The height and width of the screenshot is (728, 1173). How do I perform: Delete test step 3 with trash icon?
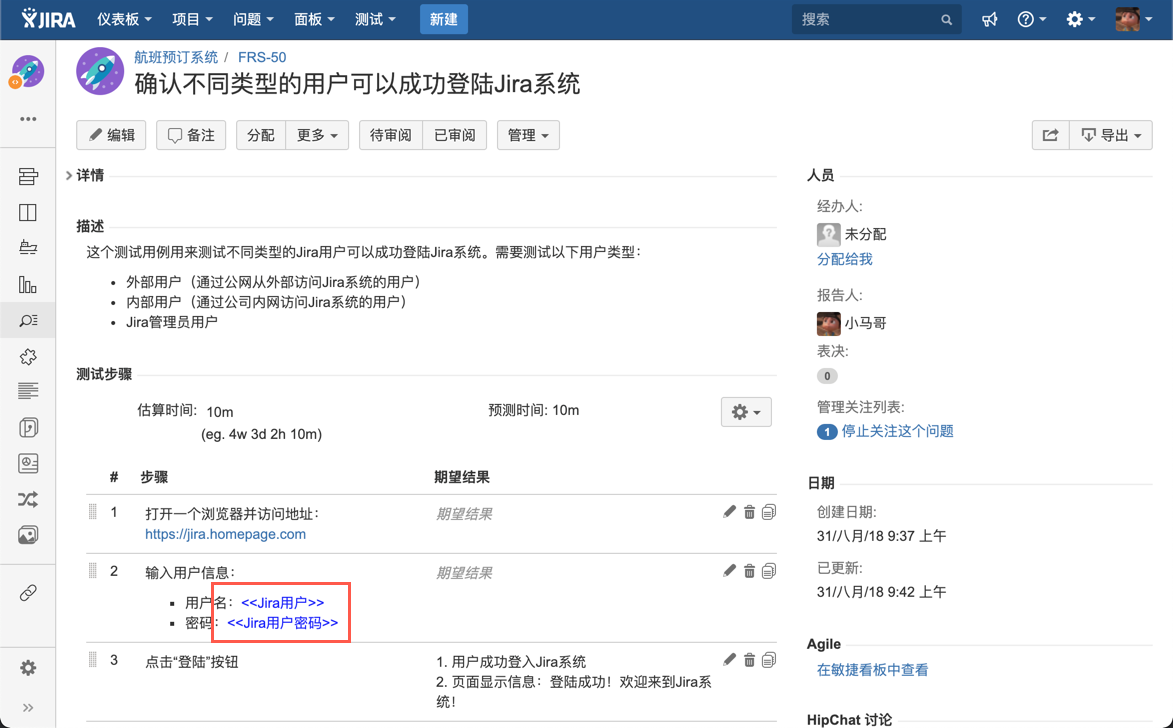pos(749,659)
